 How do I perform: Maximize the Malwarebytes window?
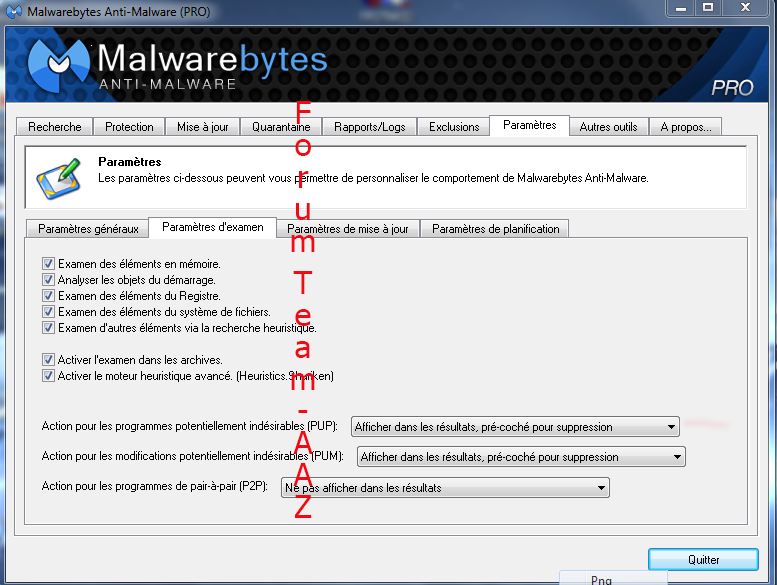pos(708,7)
